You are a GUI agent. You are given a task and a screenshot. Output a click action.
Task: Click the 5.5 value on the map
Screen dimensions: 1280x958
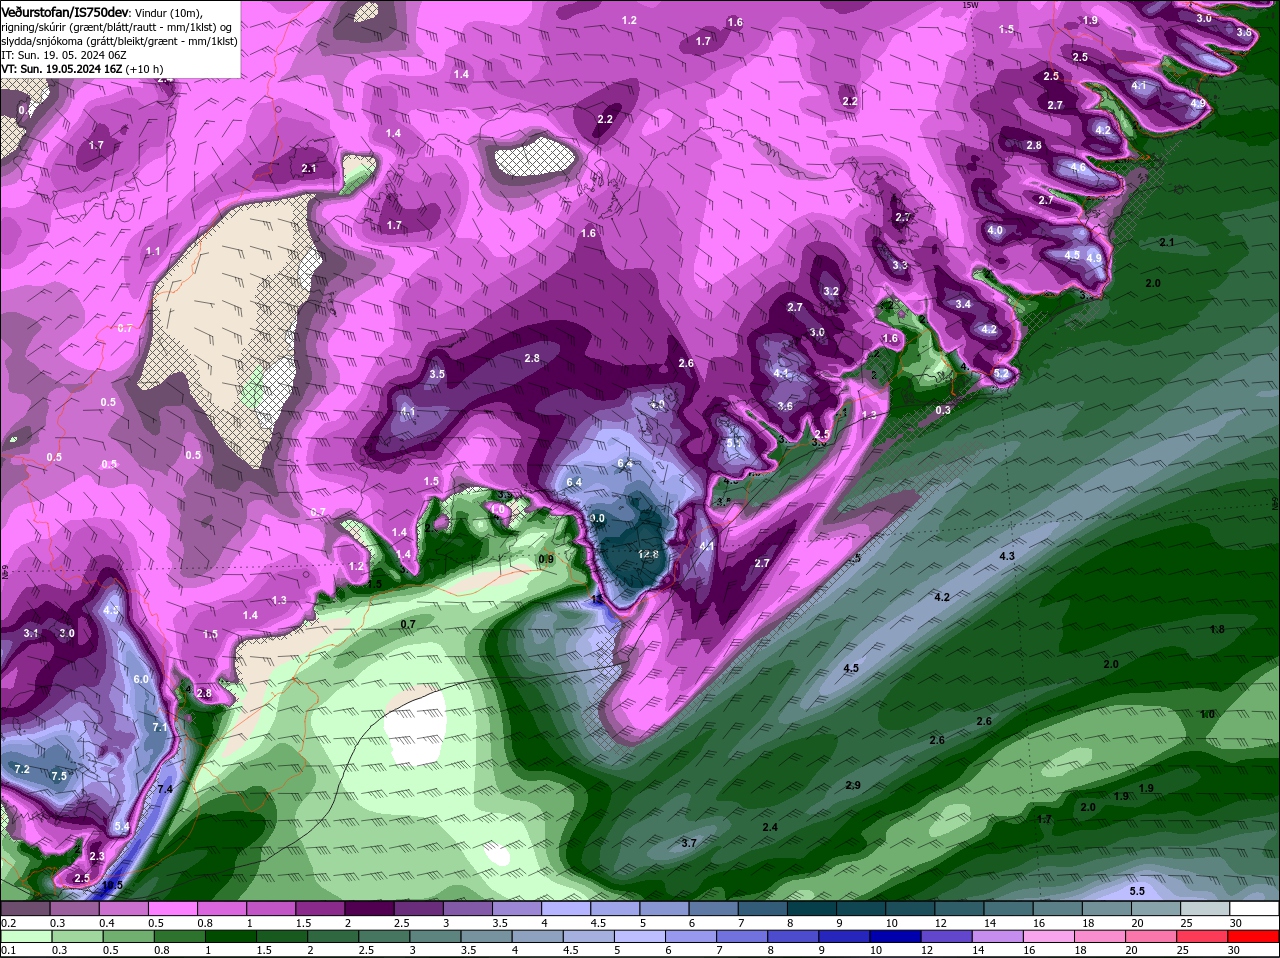pos(1137,891)
